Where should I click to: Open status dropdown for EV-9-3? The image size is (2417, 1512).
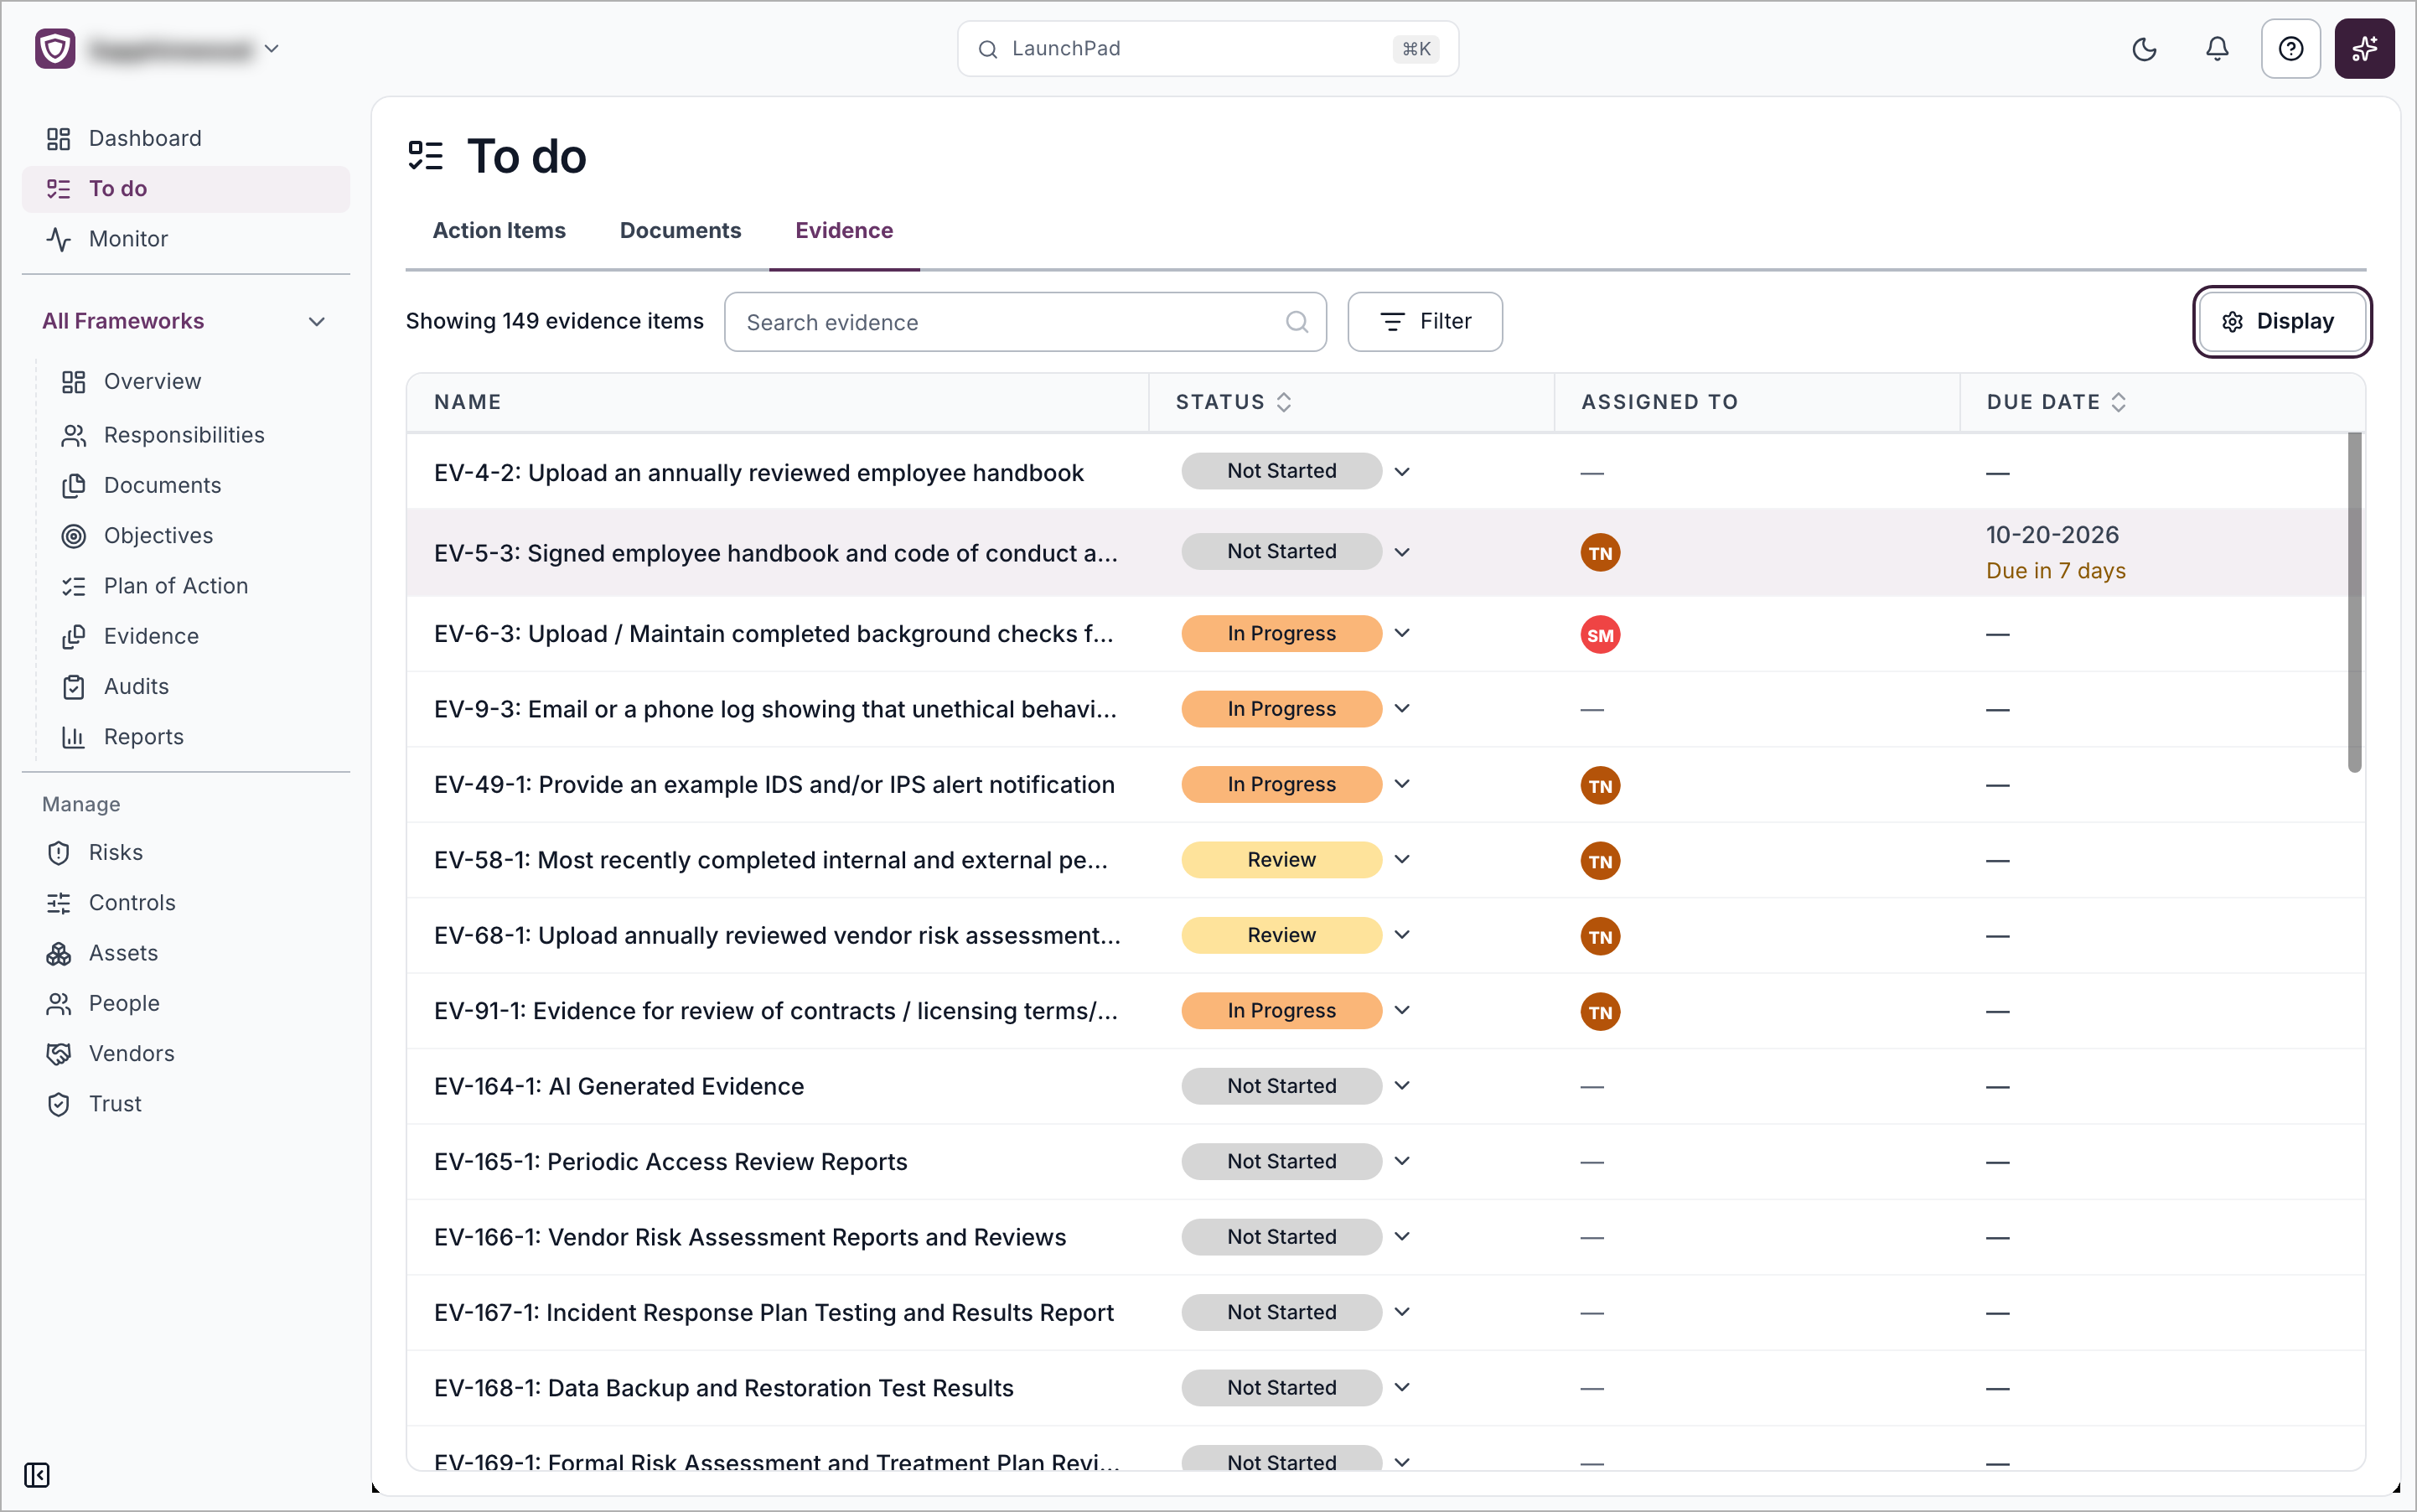pyautogui.click(x=1402, y=709)
